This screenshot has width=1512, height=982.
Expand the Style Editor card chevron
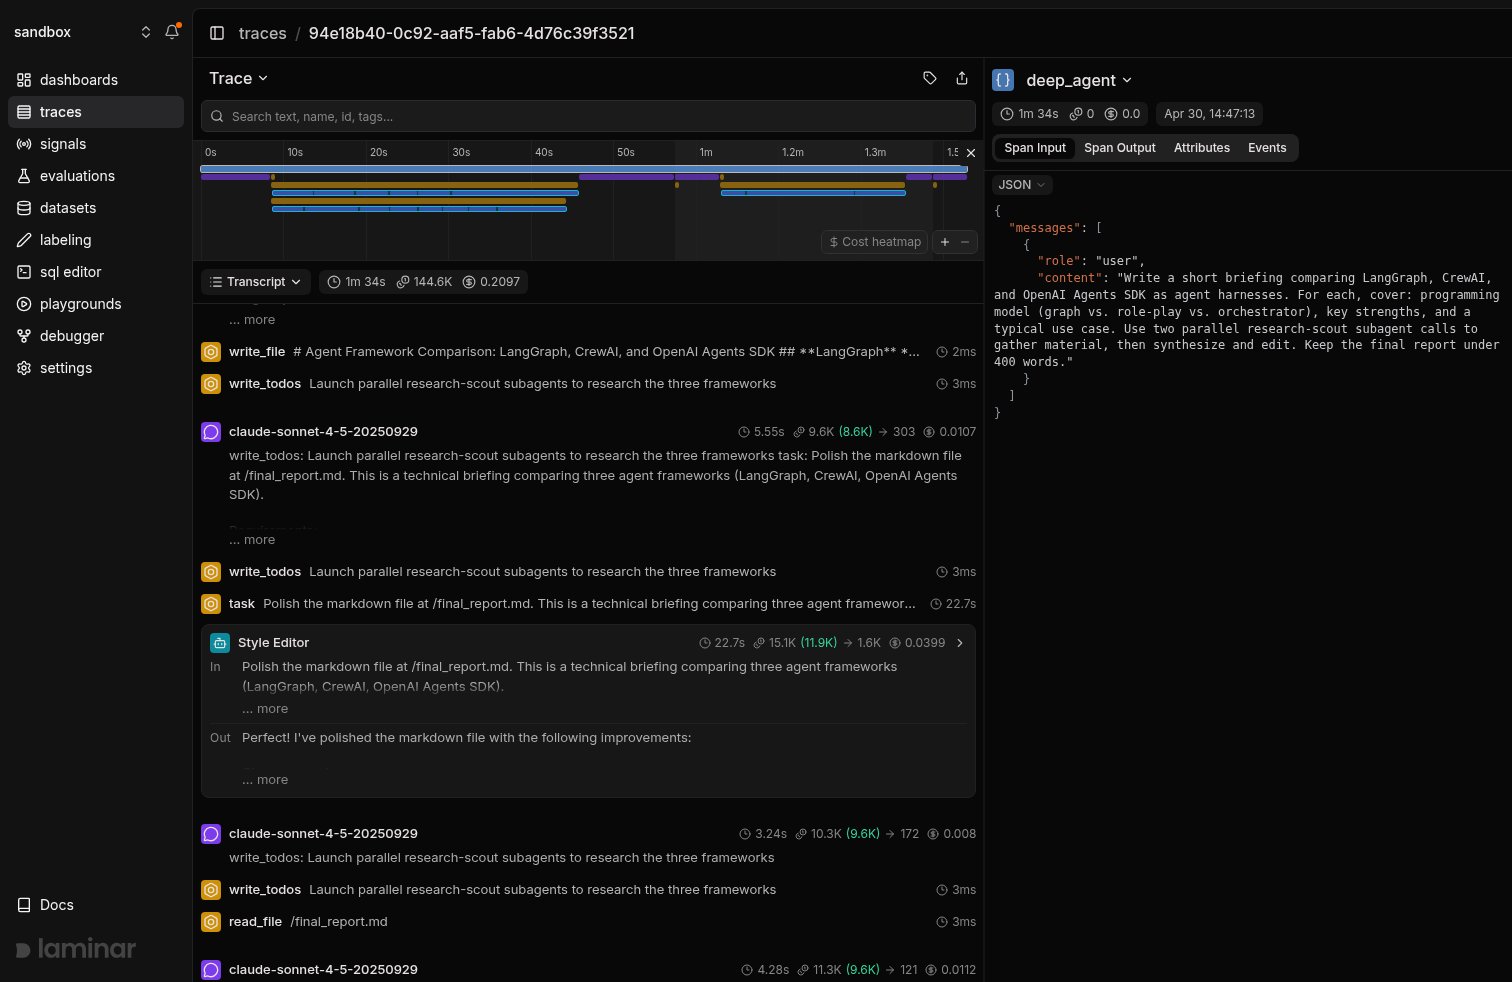(x=960, y=643)
